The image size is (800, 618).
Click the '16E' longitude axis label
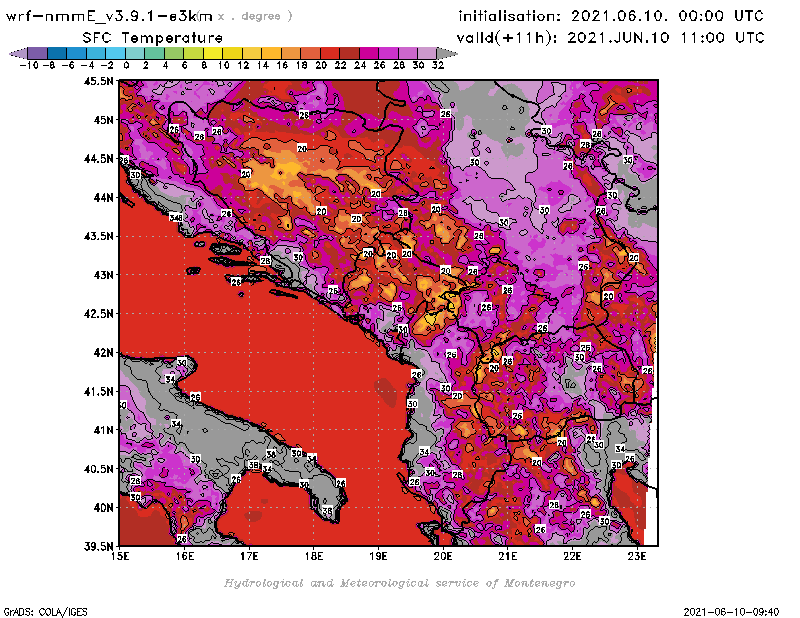click(x=185, y=556)
